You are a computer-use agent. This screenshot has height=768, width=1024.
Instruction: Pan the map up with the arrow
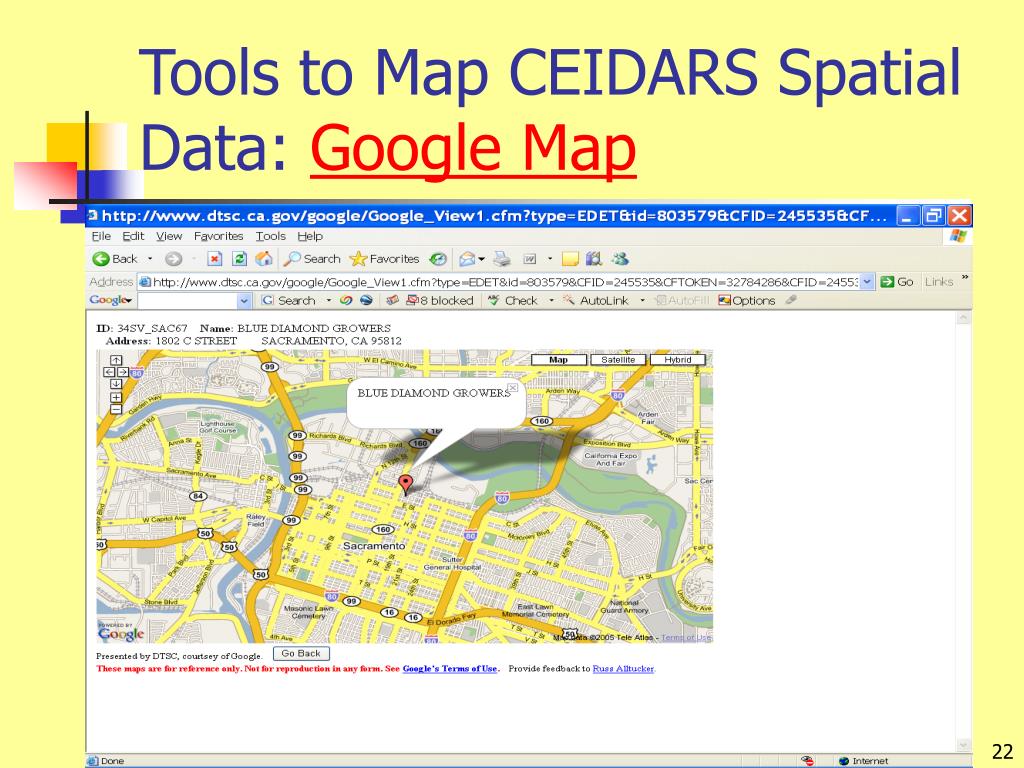click(x=116, y=360)
